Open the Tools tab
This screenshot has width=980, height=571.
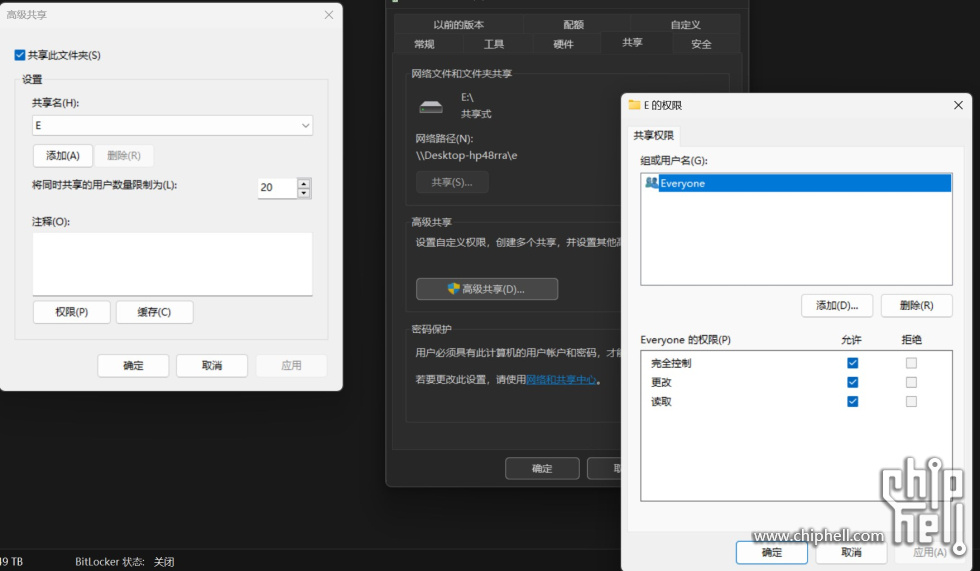click(x=494, y=44)
